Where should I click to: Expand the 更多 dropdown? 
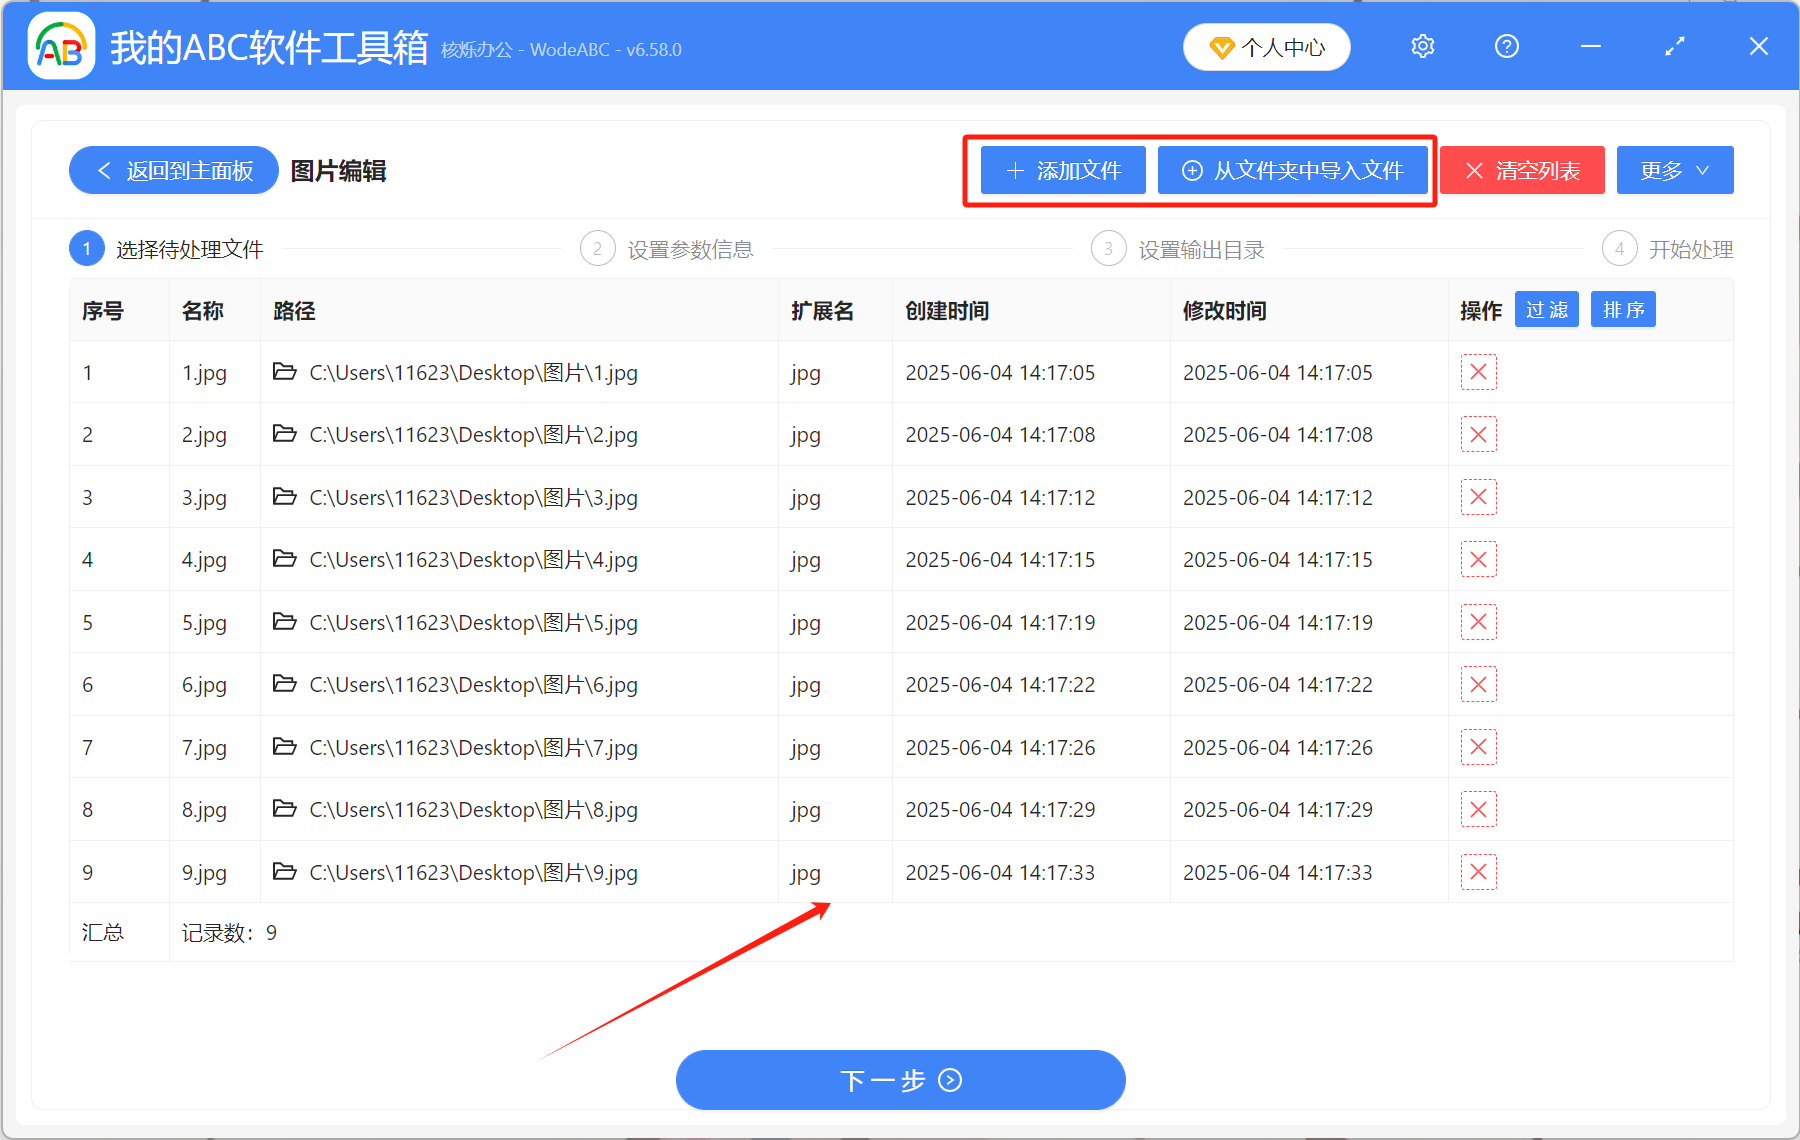(x=1674, y=170)
